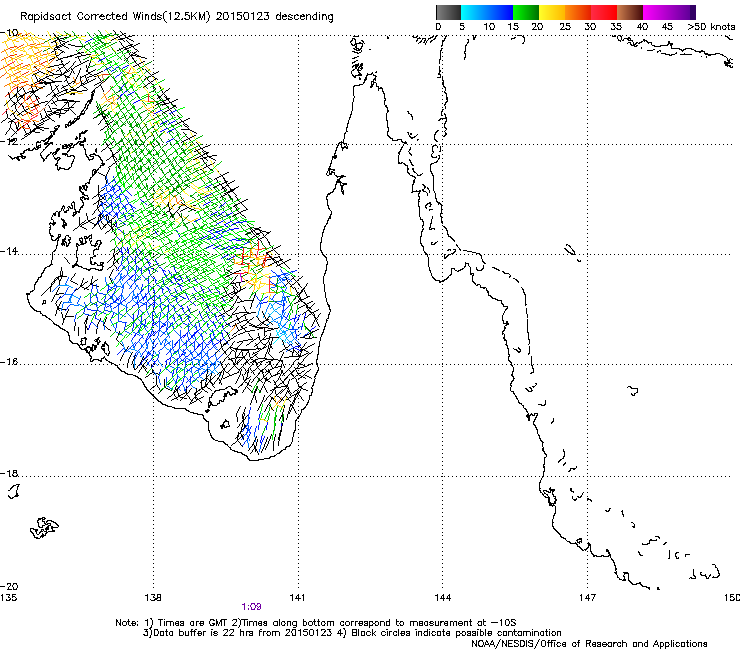Screen dimensions: 740x650
Task: Click the yellow 20-25 knots legend segment
Action: [x=552, y=12]
